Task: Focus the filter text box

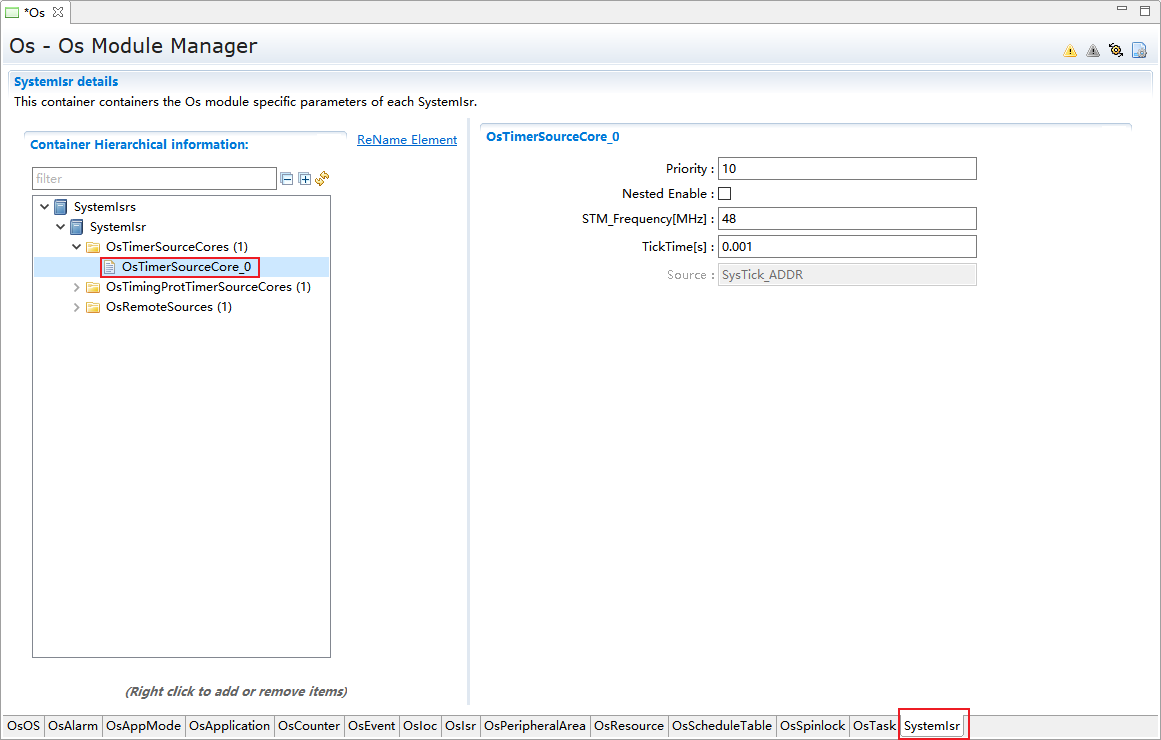Action: (154, 179)
